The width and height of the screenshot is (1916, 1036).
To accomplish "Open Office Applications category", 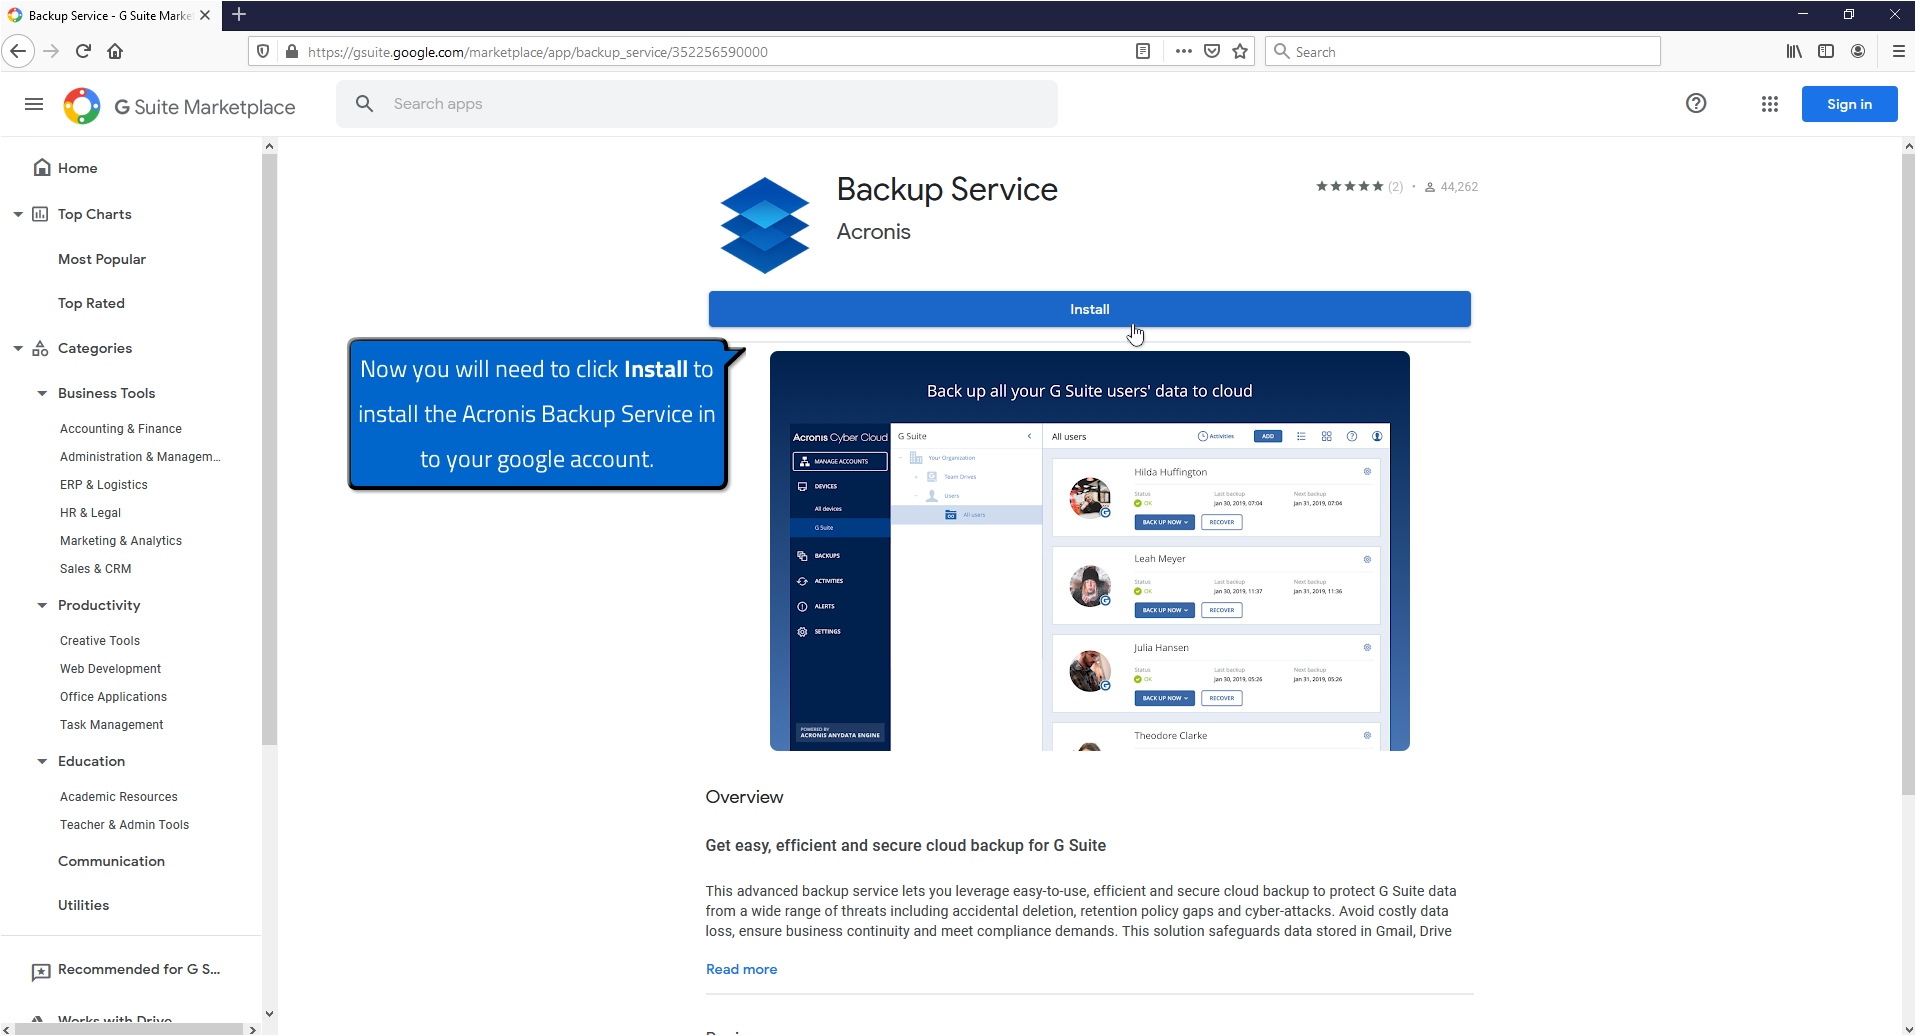I will click(x=113, y=697).
